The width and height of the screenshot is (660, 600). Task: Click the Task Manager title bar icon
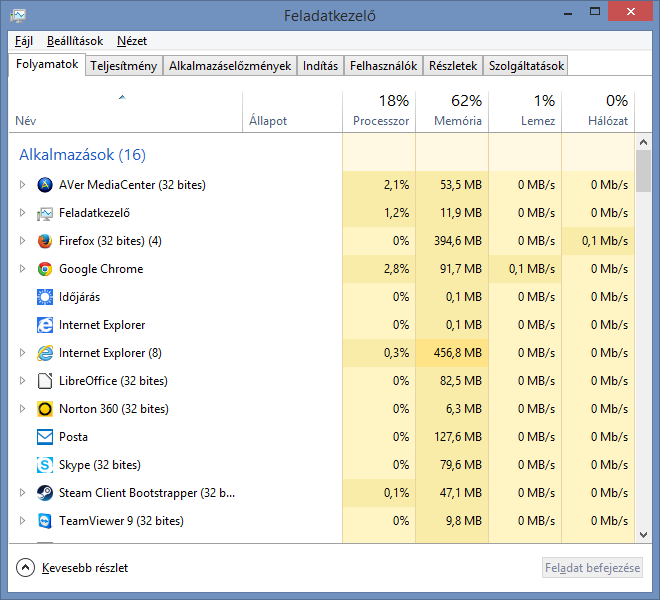[x=18, y=16]
